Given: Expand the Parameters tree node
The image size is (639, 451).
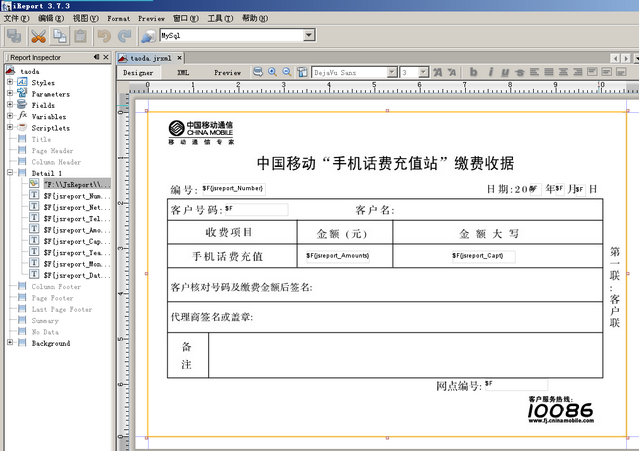Looking at the screenshot, I should tap(10, 93).
